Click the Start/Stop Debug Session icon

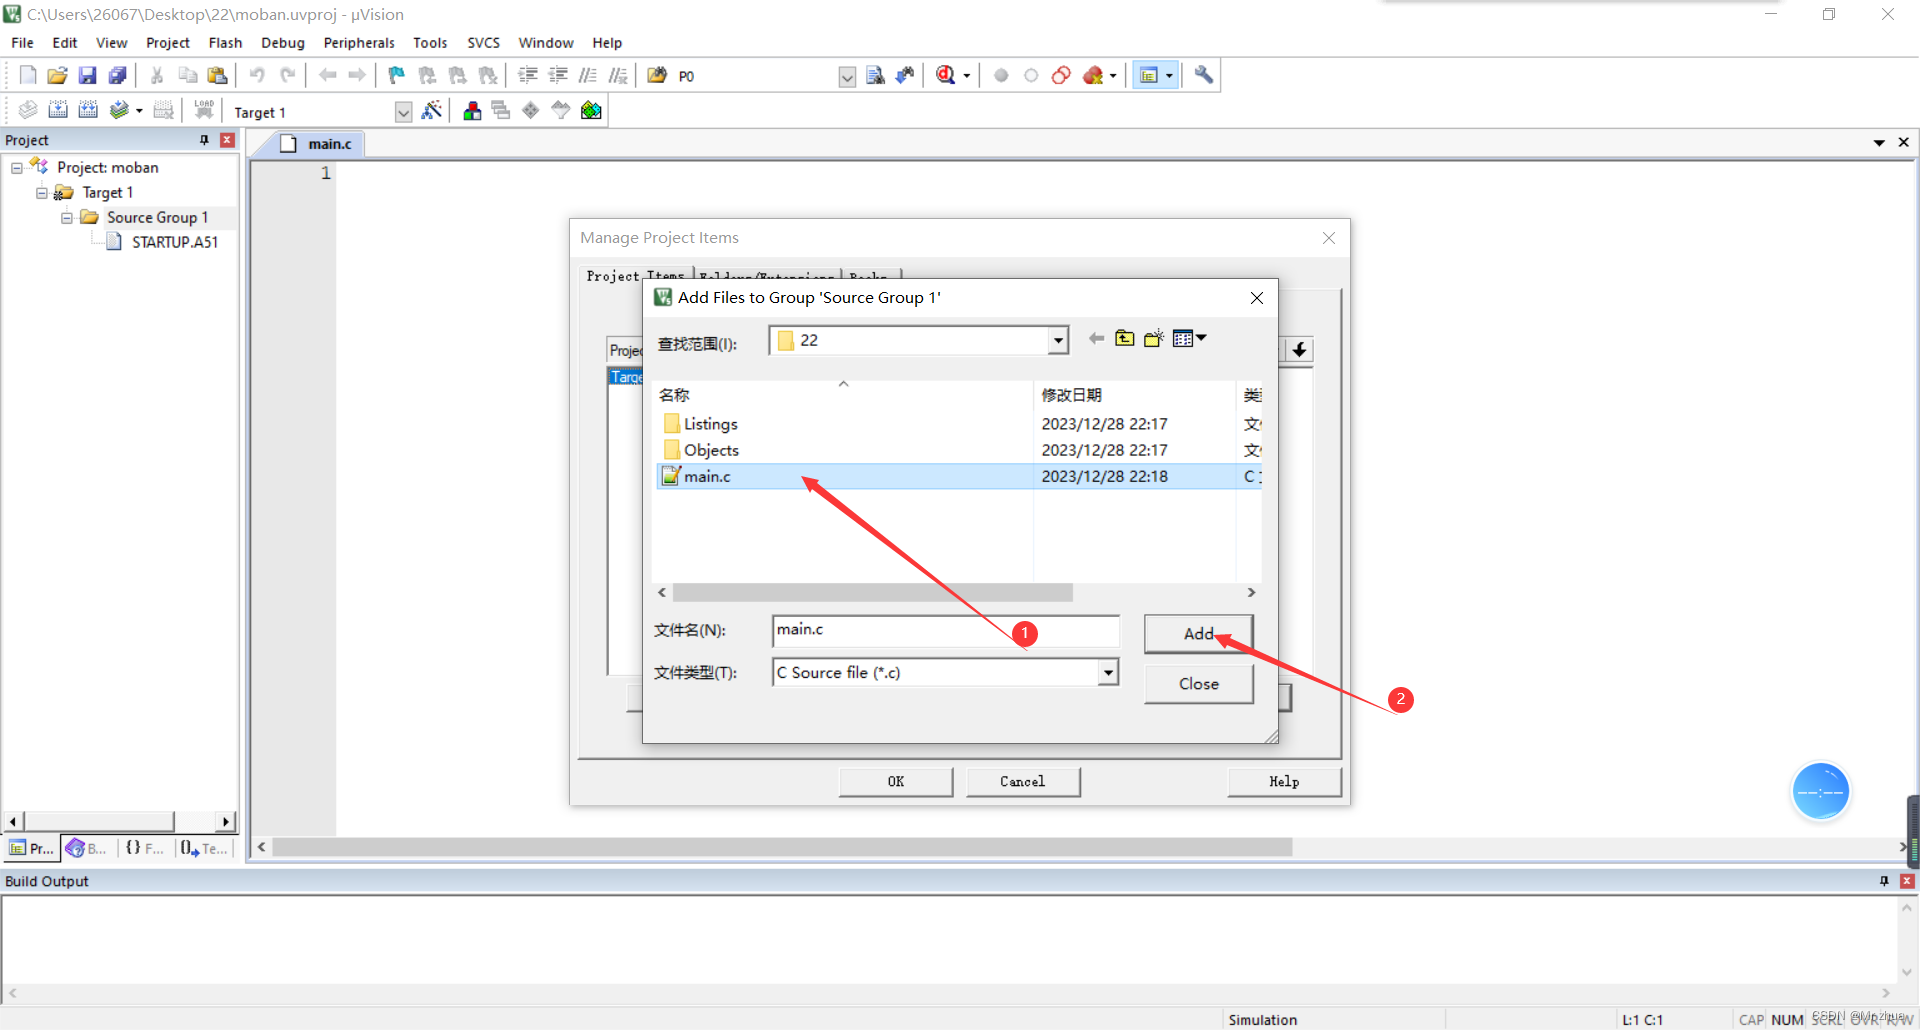click(946, 75)
